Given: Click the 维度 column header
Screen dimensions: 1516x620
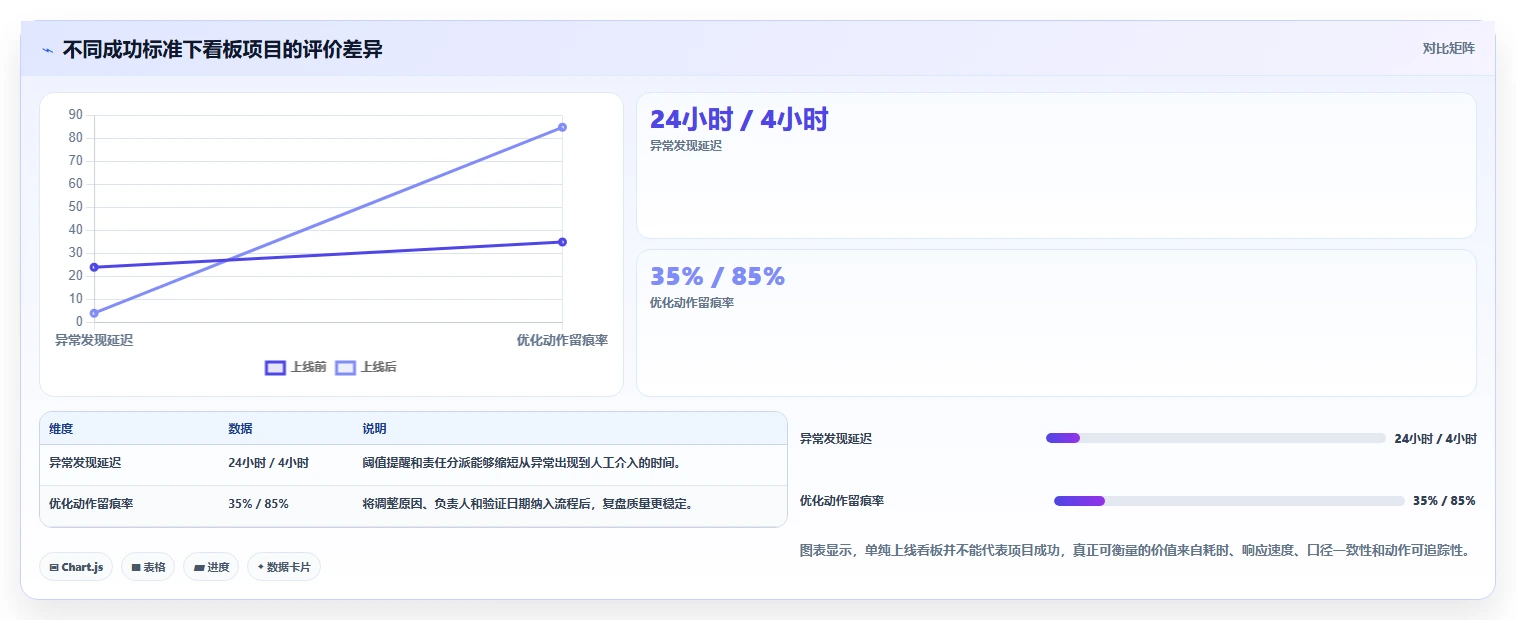Looking at the screenshot, I should 61,429.
